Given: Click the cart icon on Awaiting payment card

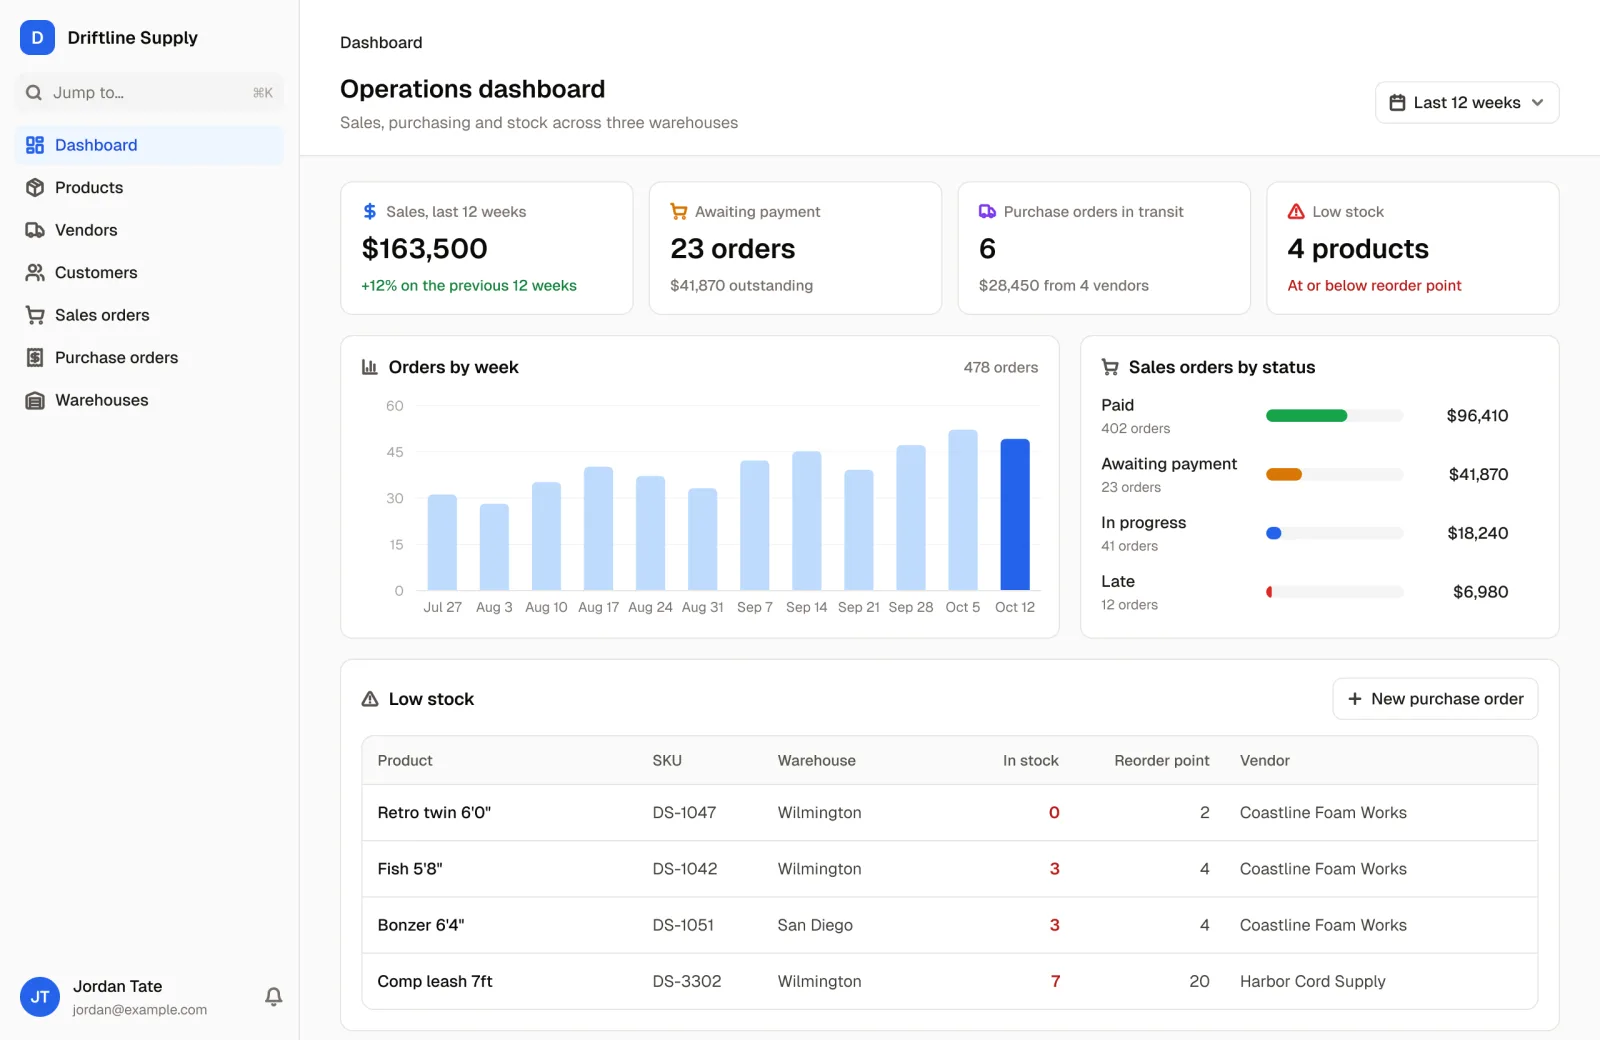Looking at the screenshot, I should [x=679, y=211].
